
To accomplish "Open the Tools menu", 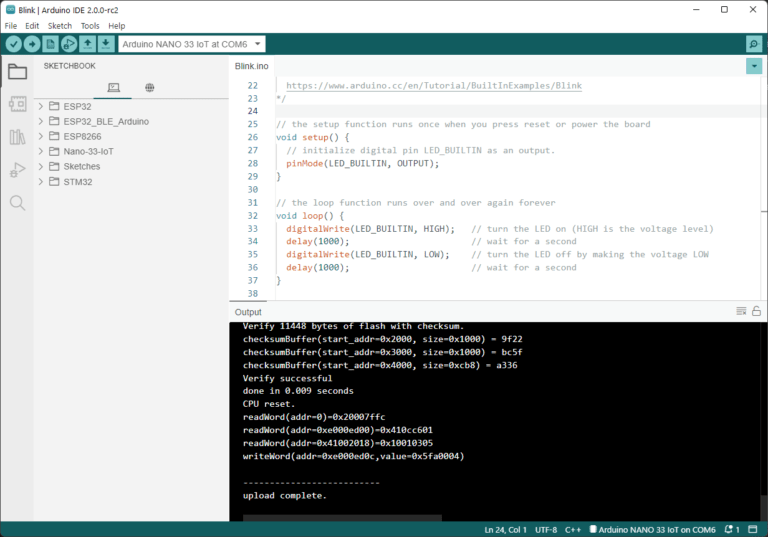I will point(90,25).
